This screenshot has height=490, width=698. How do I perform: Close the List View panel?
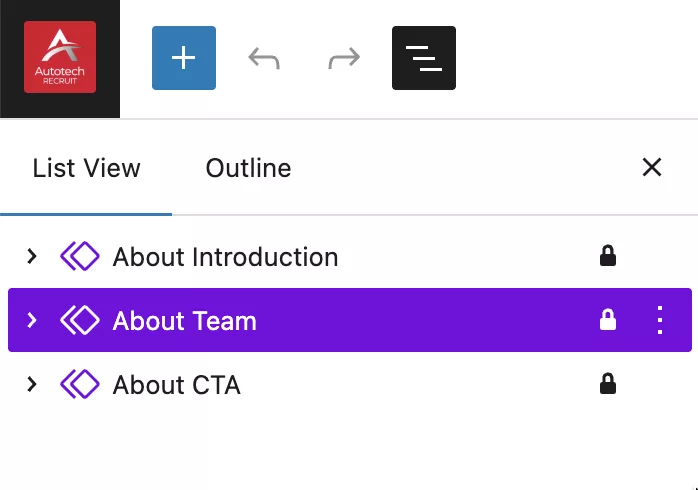click(x=652, y=167)
